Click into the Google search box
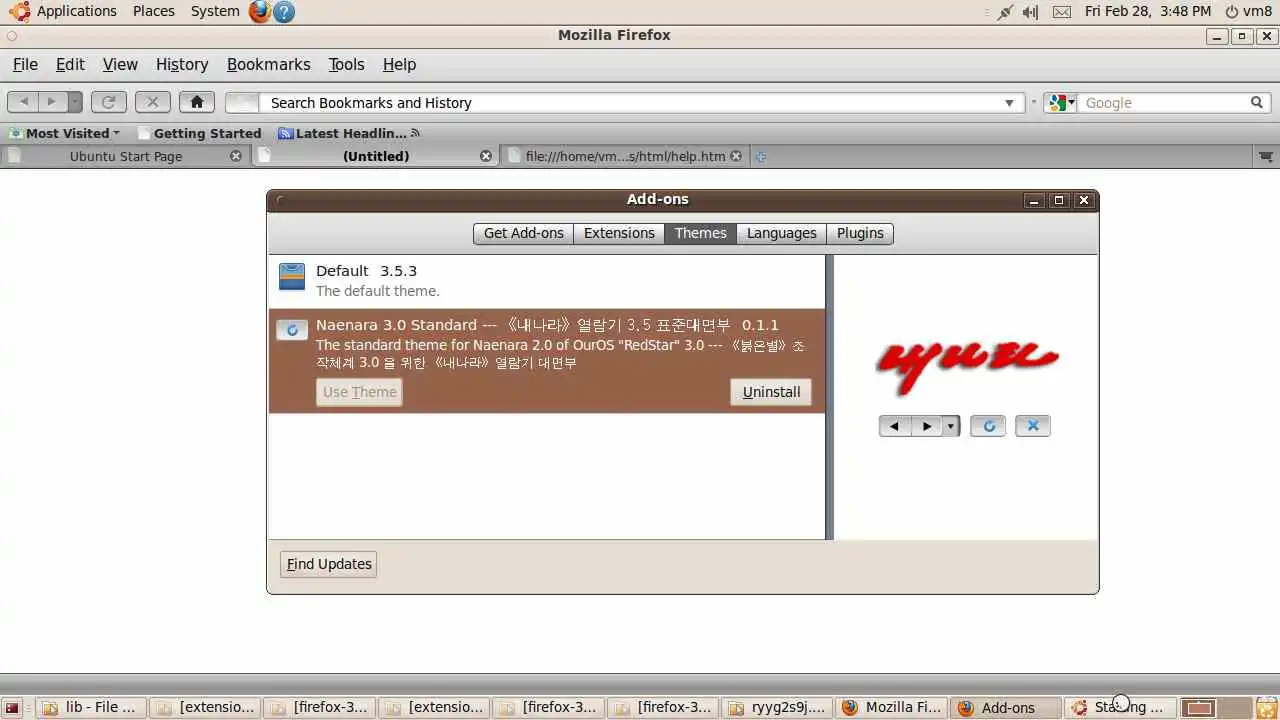Screen dimensions: 1280x720 [x=1160, y=103]
